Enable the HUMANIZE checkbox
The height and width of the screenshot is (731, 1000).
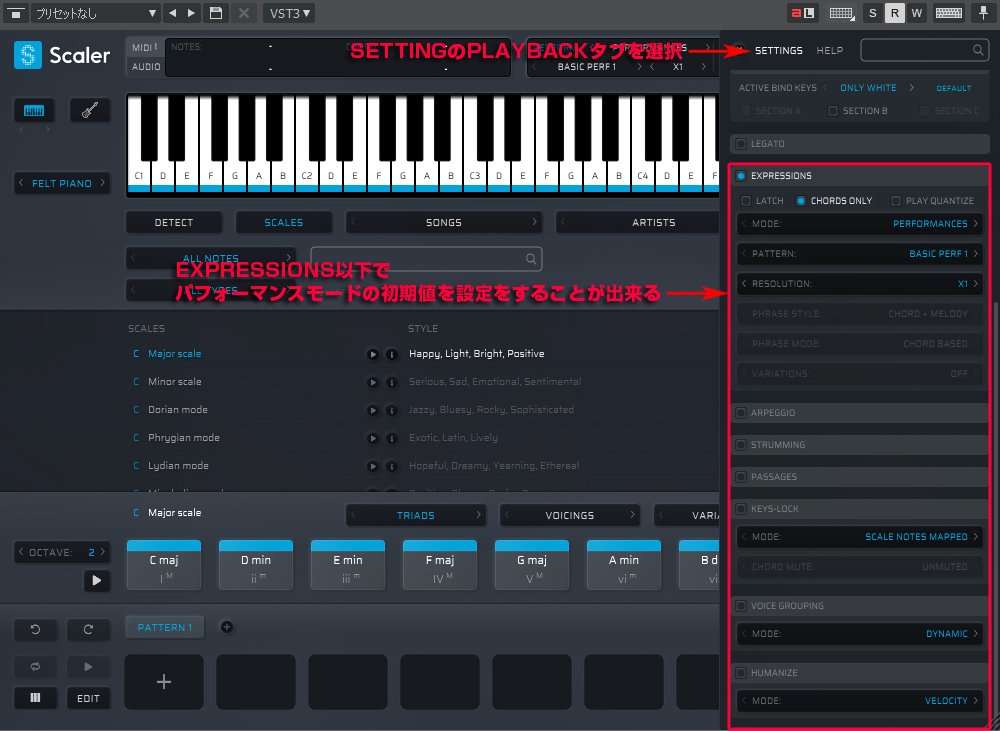pyautogui.click(x=740, y=673)
